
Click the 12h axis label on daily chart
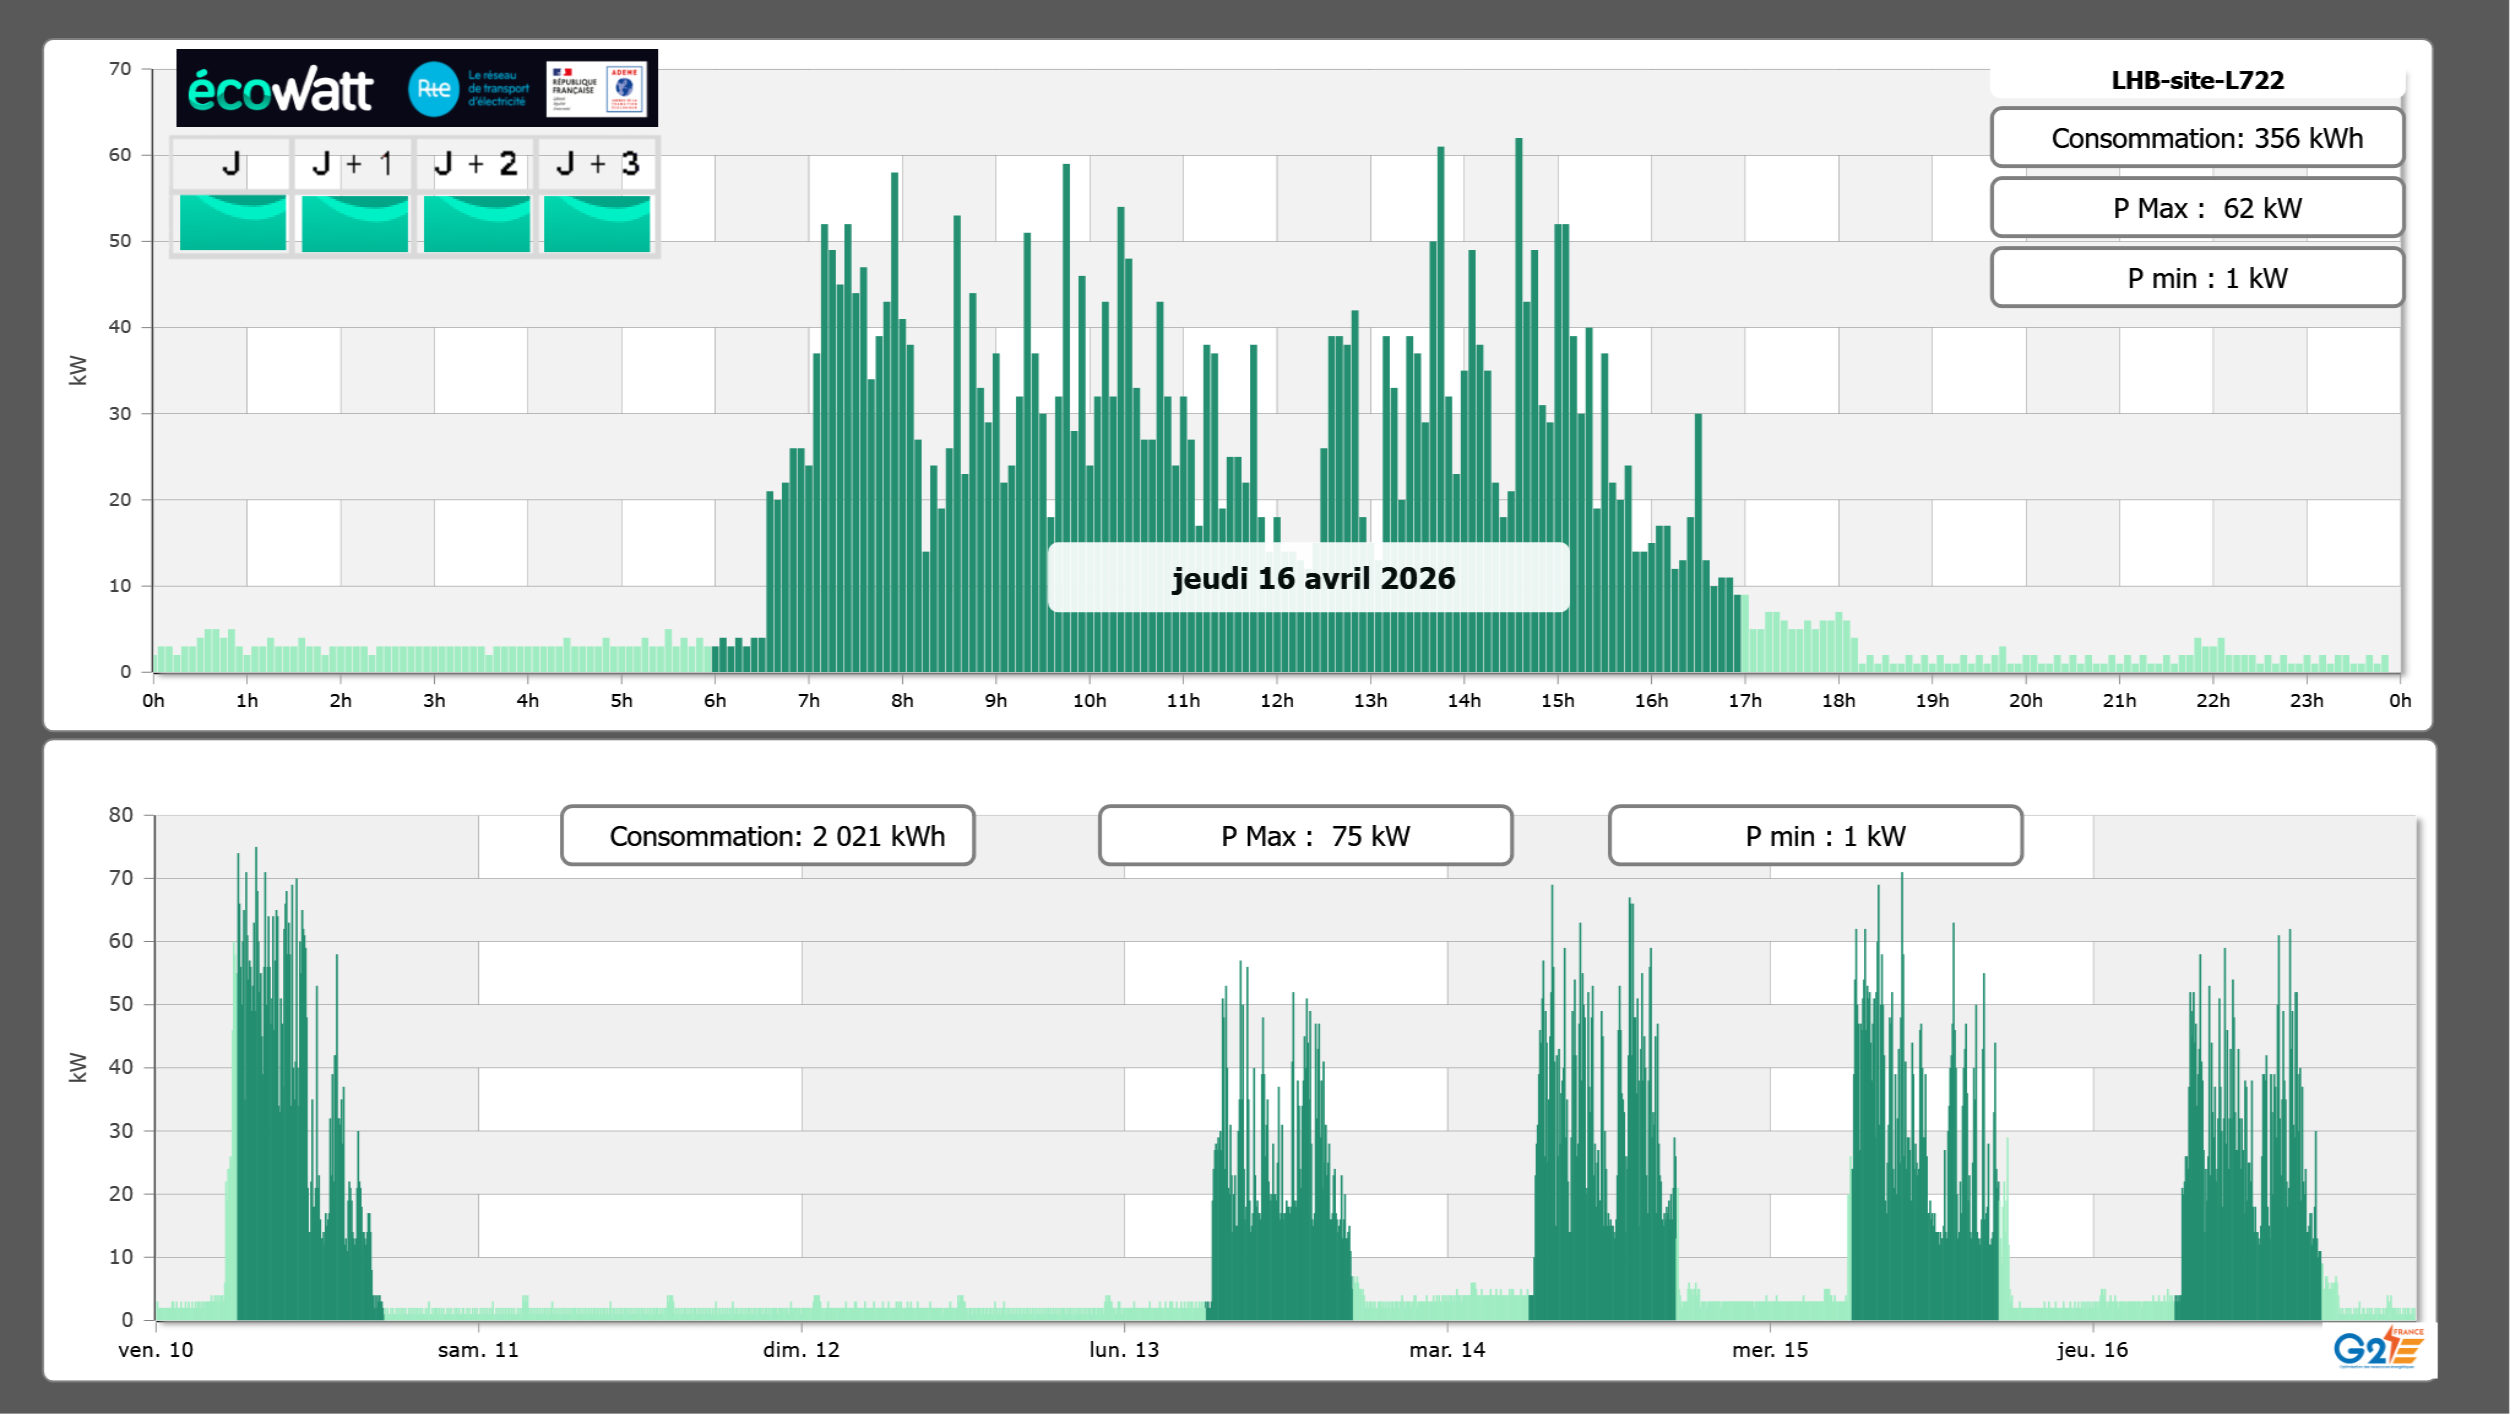click(x=1276, y=700)
